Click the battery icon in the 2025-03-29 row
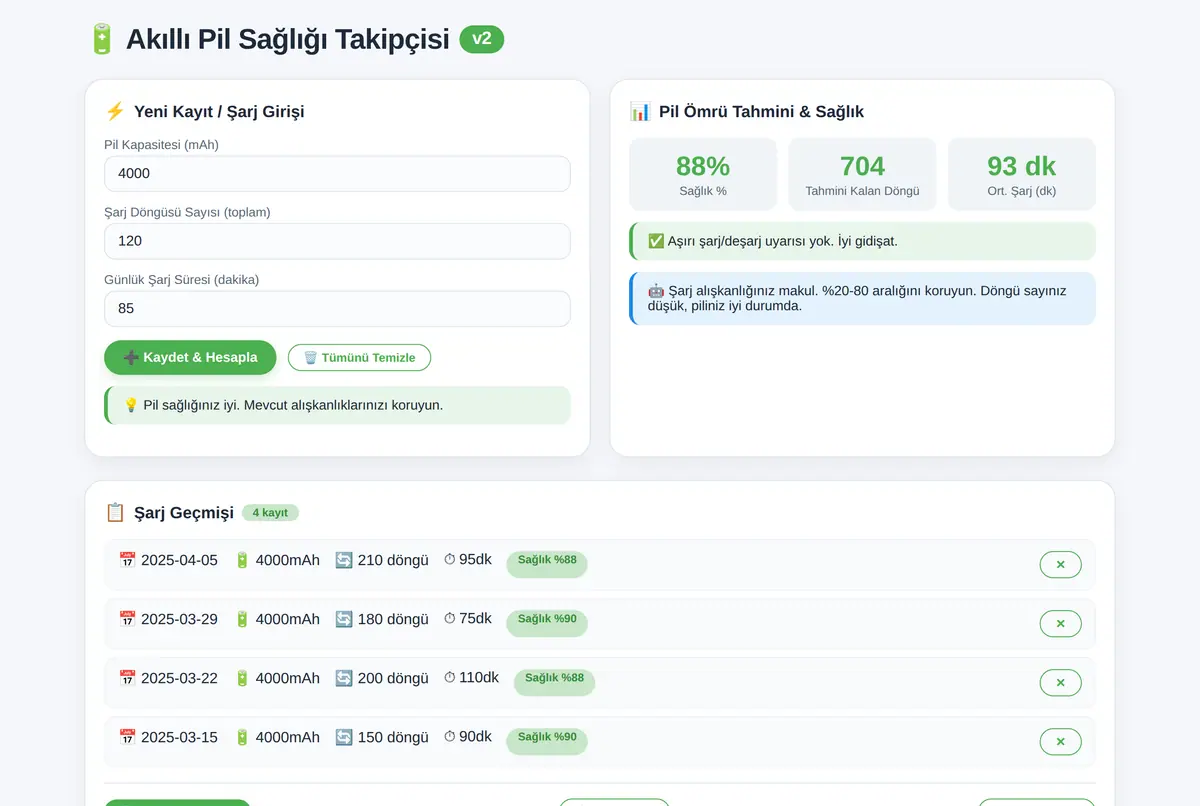Viewport: 1200px width, 806px height. click(242, 619)
